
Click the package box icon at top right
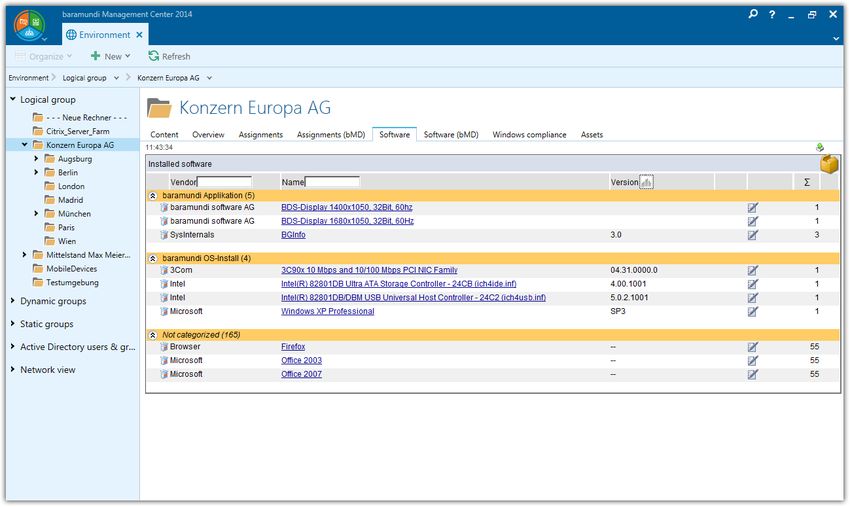tap(829, 164)
